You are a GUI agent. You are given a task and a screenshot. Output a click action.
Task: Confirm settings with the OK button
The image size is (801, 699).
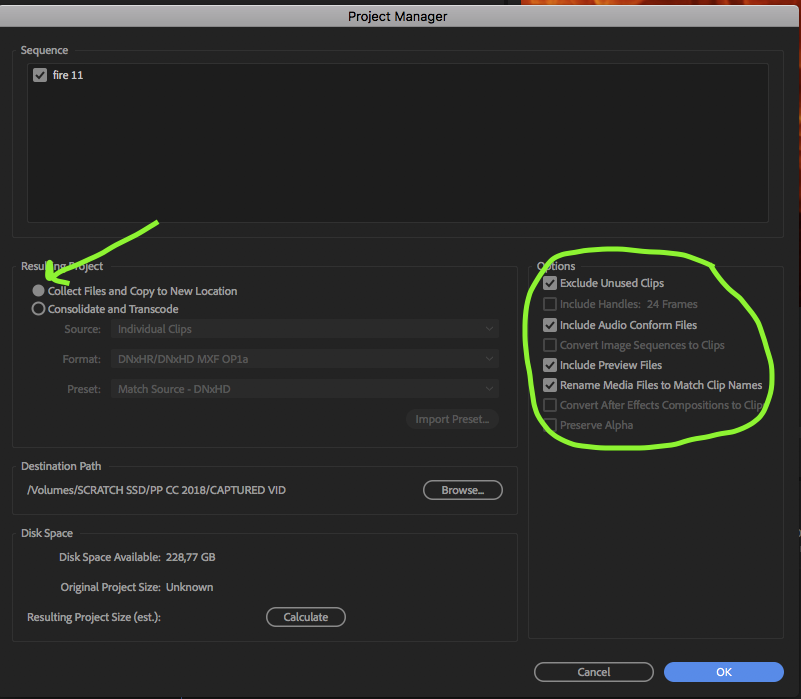pos(723,671)
